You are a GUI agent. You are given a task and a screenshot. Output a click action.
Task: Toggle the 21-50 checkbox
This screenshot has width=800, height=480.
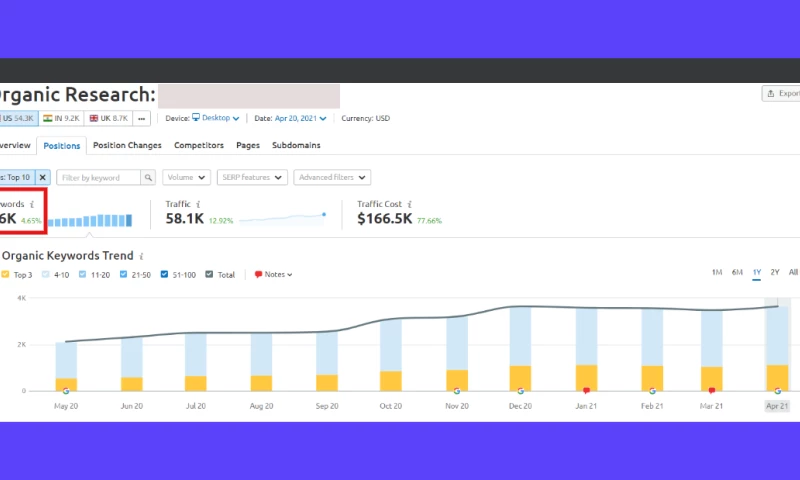tap(123, 274)
